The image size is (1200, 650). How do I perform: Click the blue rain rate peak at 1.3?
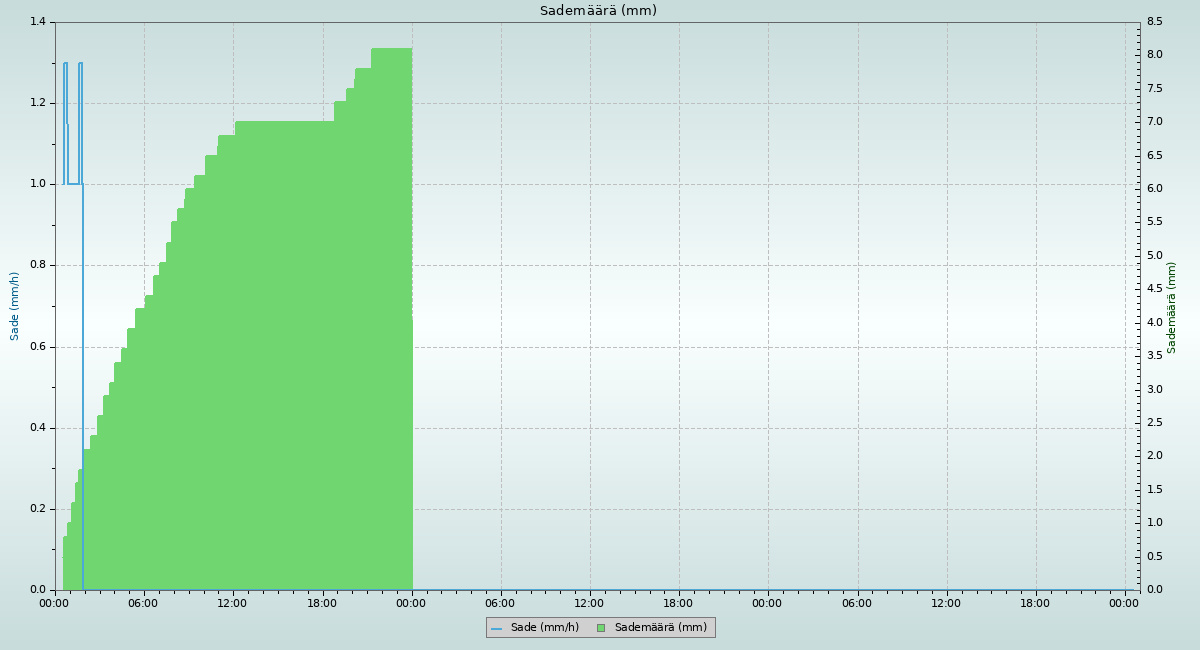click(x=66, y=63)
